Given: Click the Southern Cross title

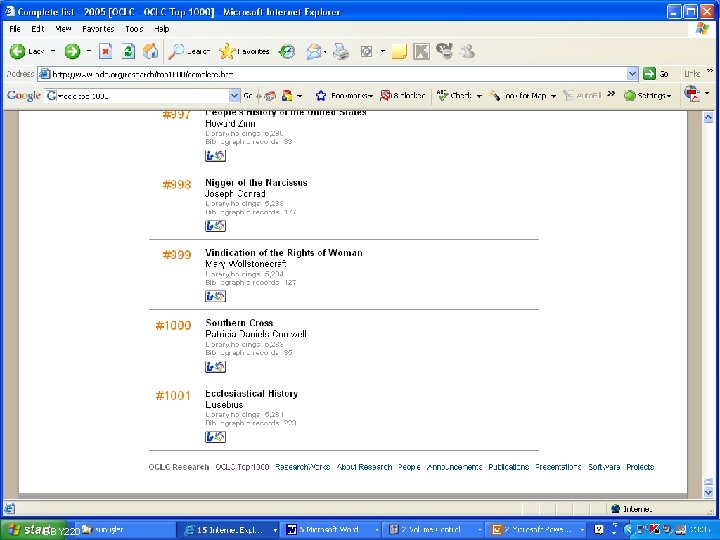Looking at the screenshot, I should click(x=239, y=323).
